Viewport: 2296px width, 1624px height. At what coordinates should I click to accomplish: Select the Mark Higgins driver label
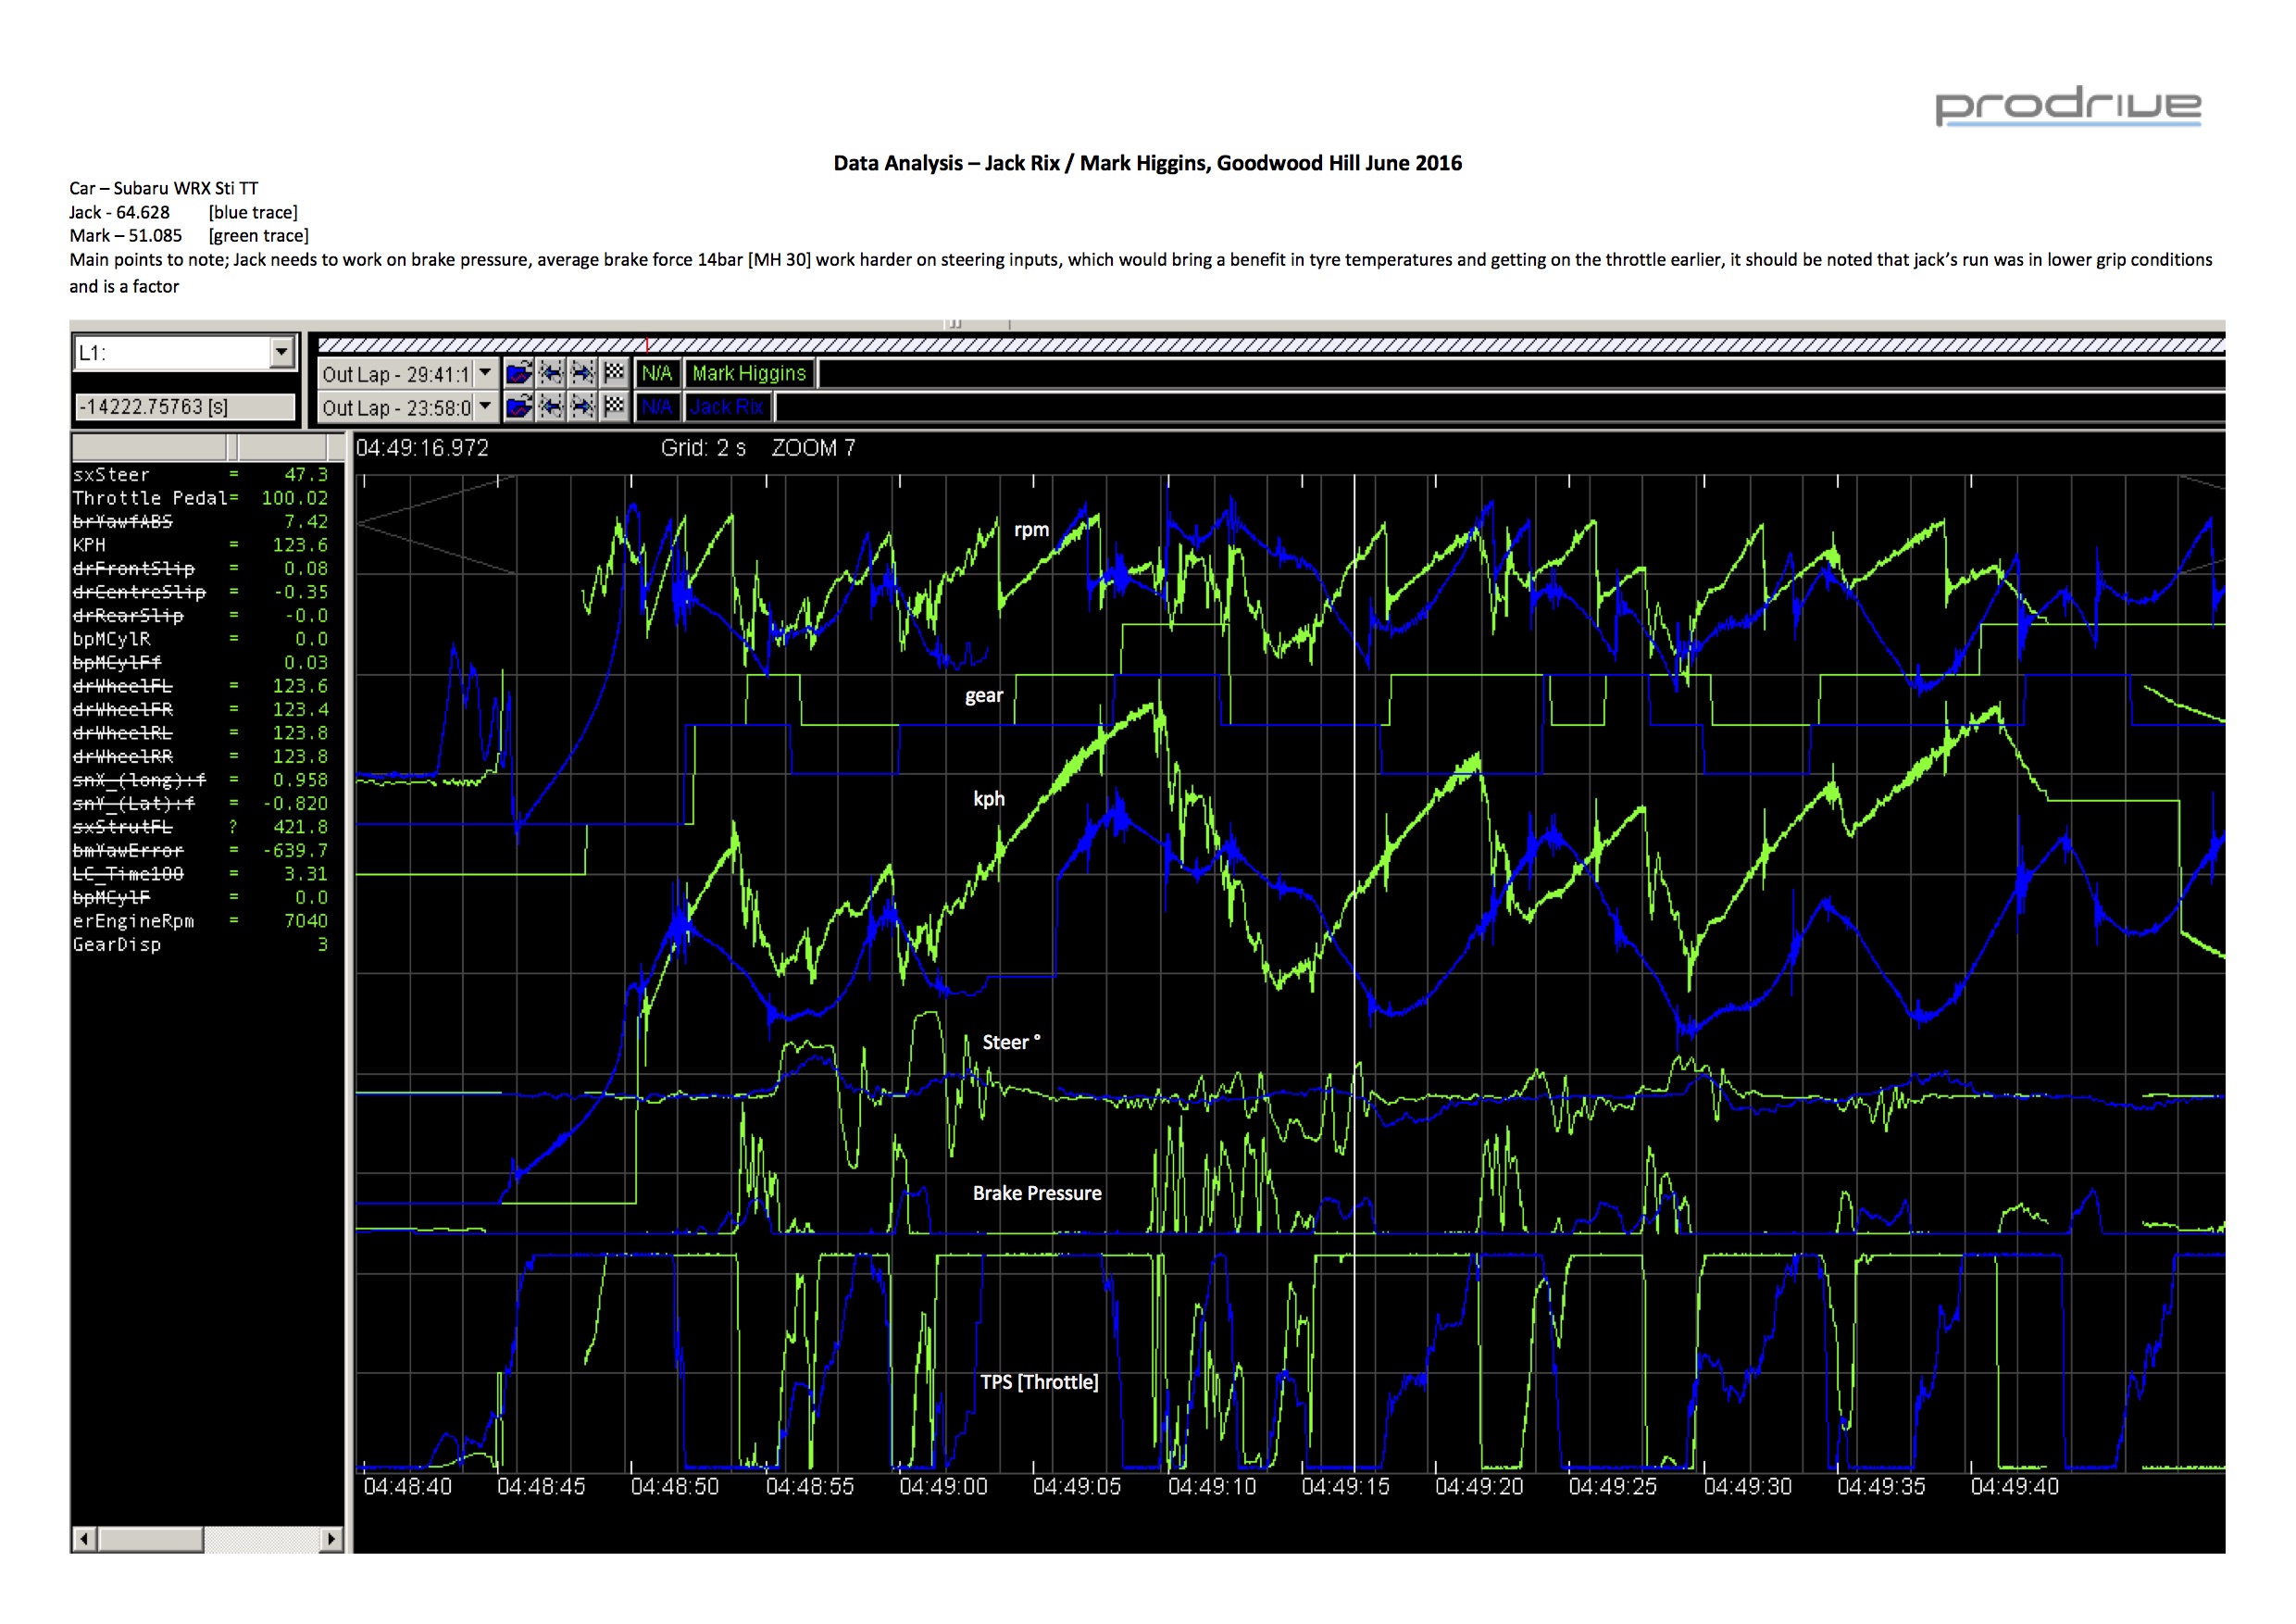click(749, 374)
